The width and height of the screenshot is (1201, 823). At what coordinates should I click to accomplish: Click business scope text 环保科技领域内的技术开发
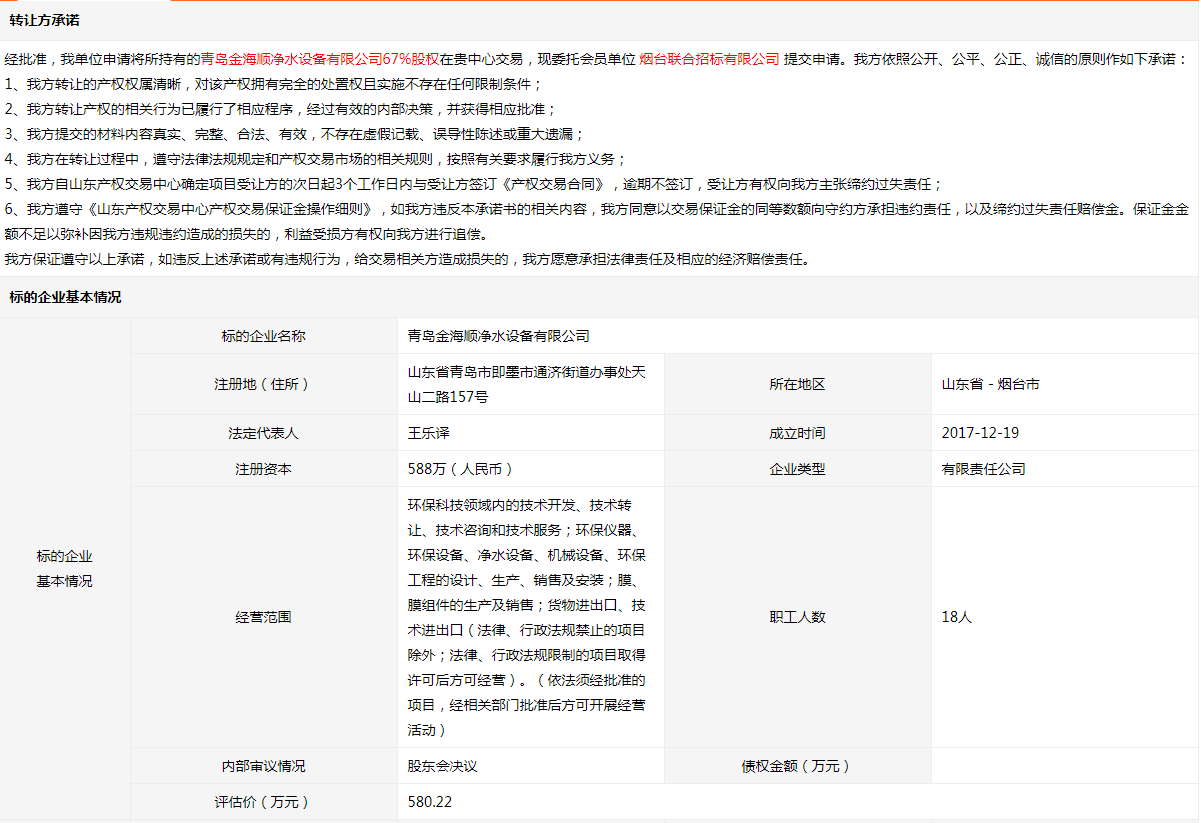(x=527, y=617)
